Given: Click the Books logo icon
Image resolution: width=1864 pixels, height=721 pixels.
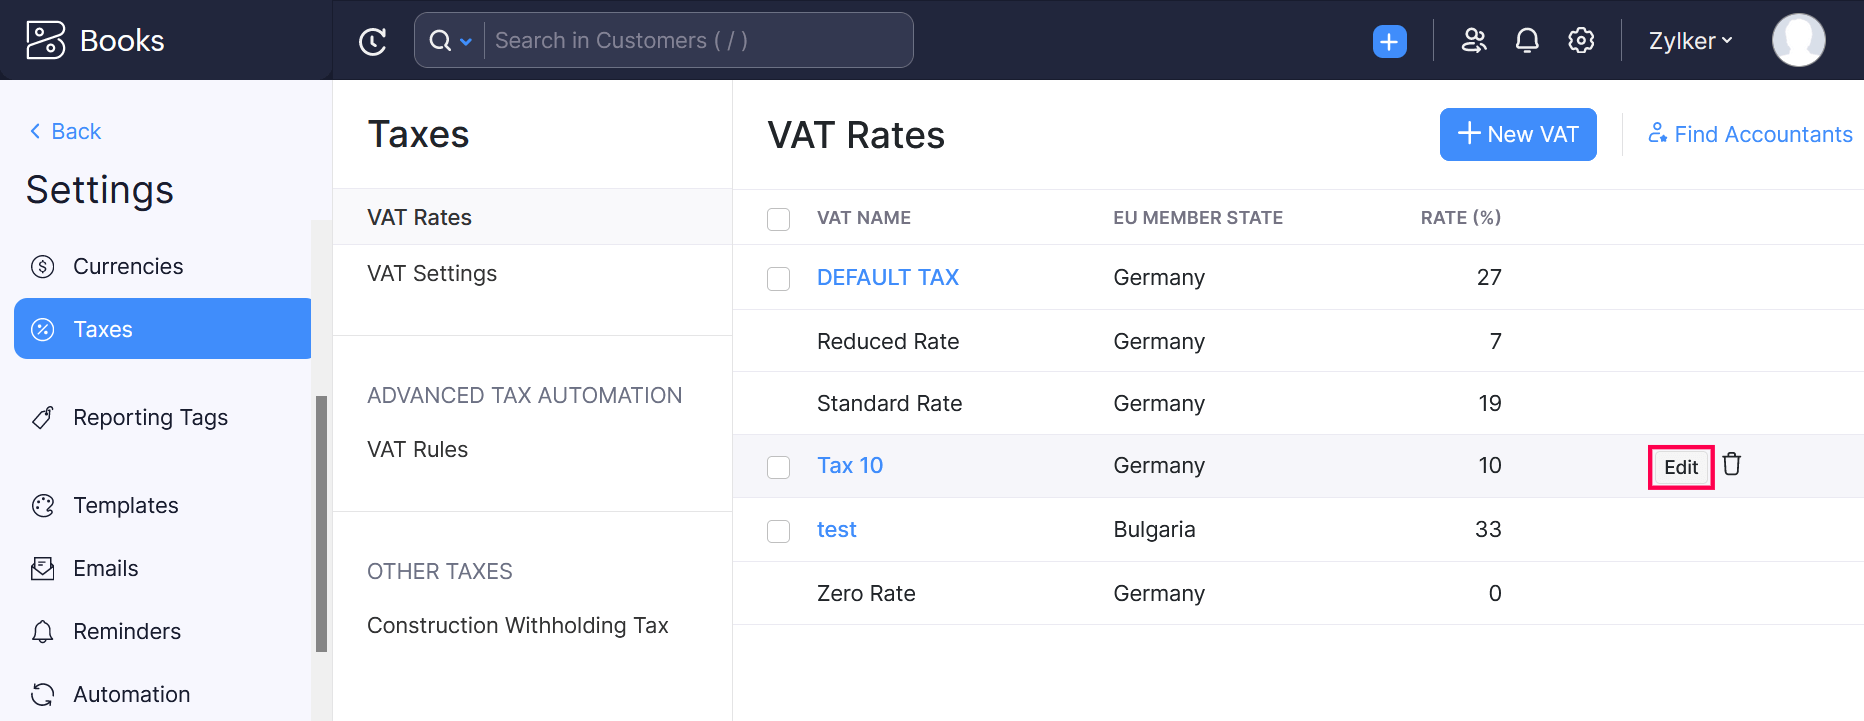Looking at the screenshot, I should pyautogui.click(x=46, y=41).
